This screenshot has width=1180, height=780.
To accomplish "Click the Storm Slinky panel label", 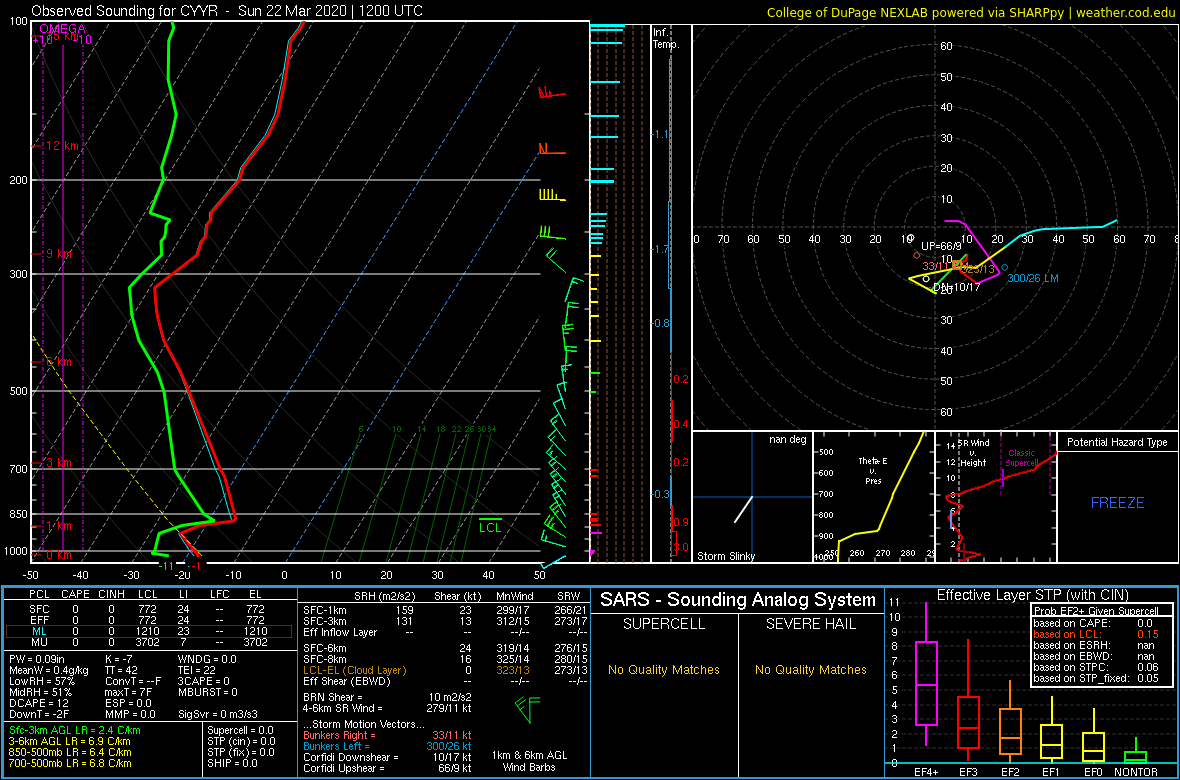I will (726, 556).
